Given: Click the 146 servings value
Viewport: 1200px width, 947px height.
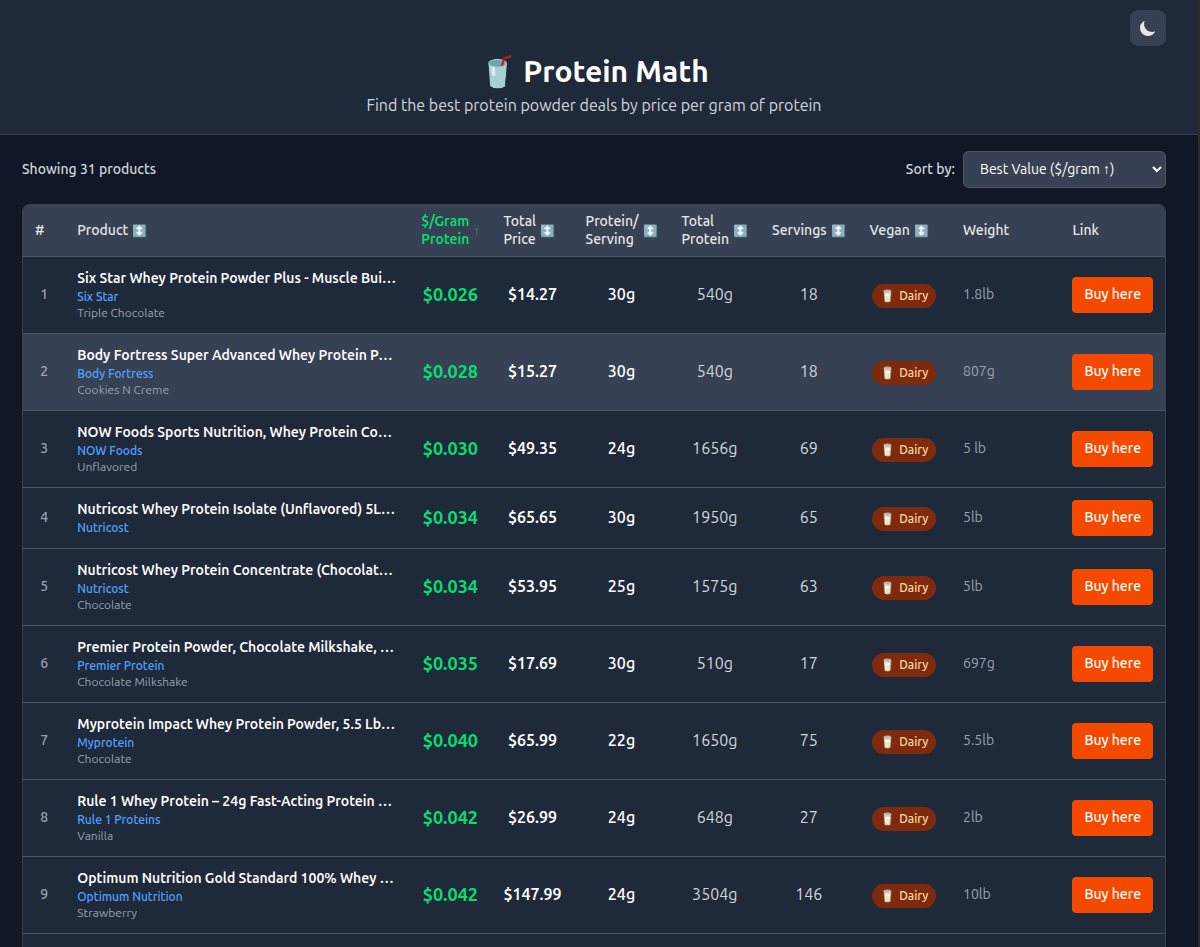Looking at the screenshot, I should click(x=809, y=894).
